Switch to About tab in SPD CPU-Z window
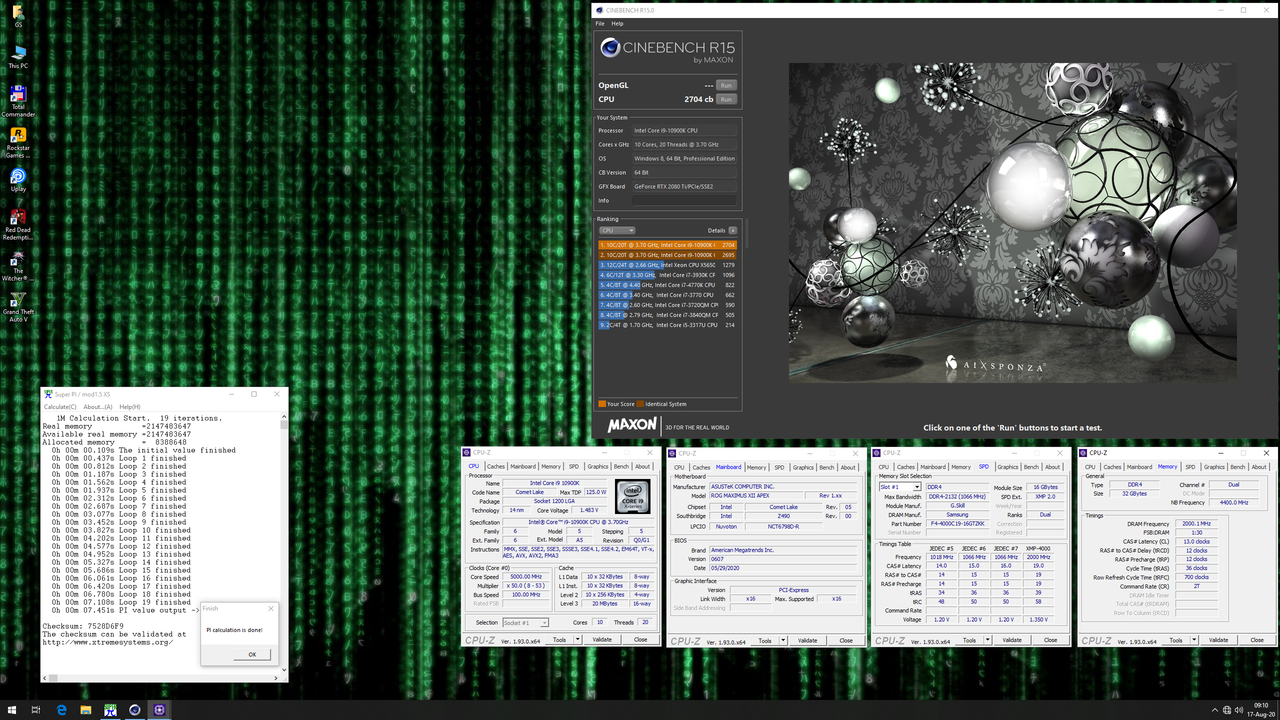This screenshot has height=720, width=1280. (x=1053, y=467)
